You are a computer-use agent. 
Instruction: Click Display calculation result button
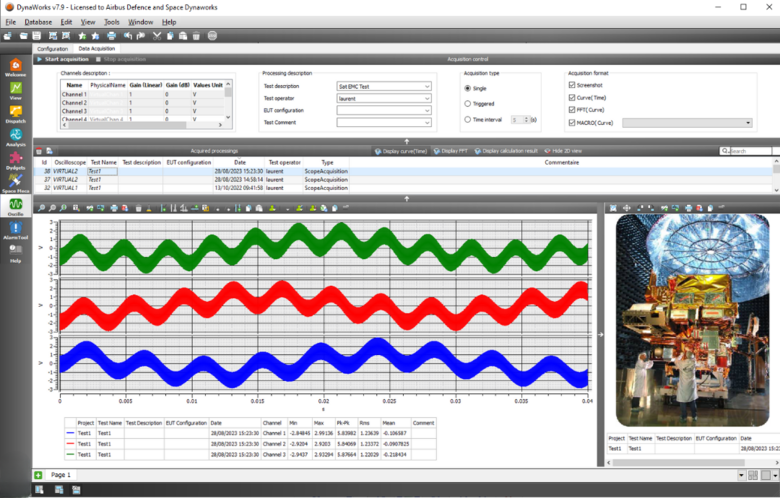click(506, 151)
